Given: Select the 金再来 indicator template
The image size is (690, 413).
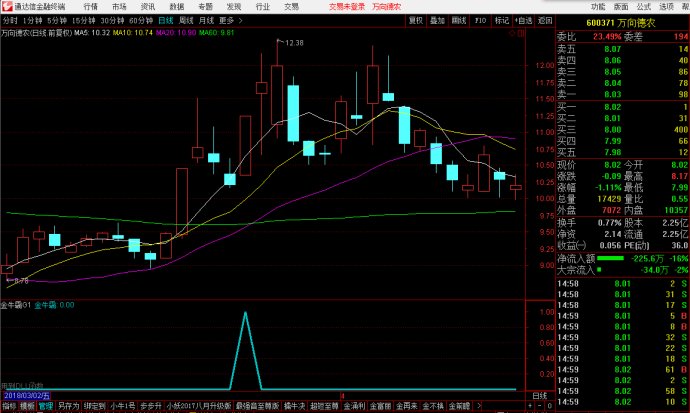Looking at the screenshot, I should (x=407, y=406).
